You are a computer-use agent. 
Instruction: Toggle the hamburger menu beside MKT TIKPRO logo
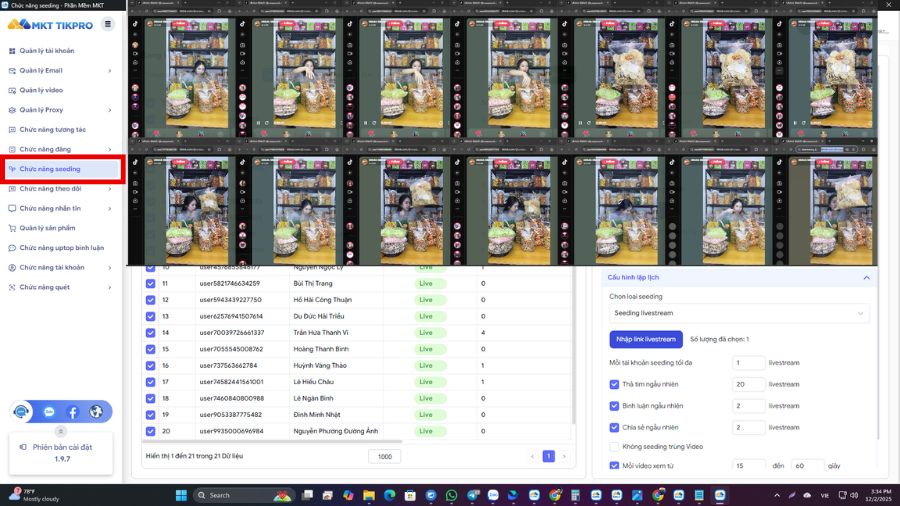click(x=107, y=24)
